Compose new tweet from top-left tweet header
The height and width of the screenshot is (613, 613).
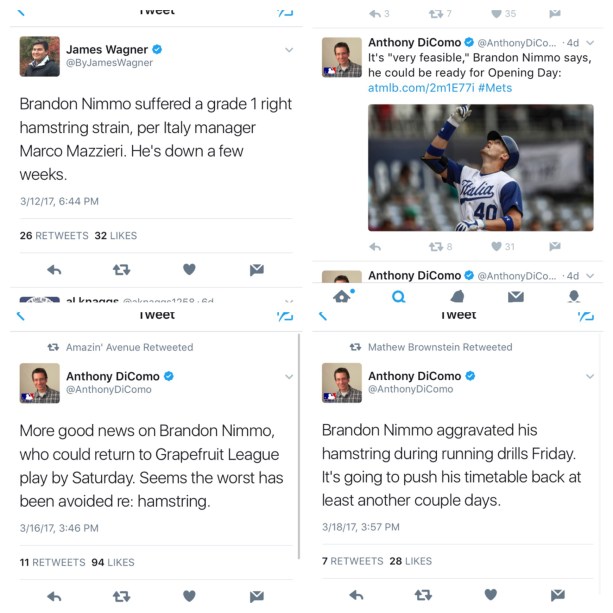tap(285, 13)
